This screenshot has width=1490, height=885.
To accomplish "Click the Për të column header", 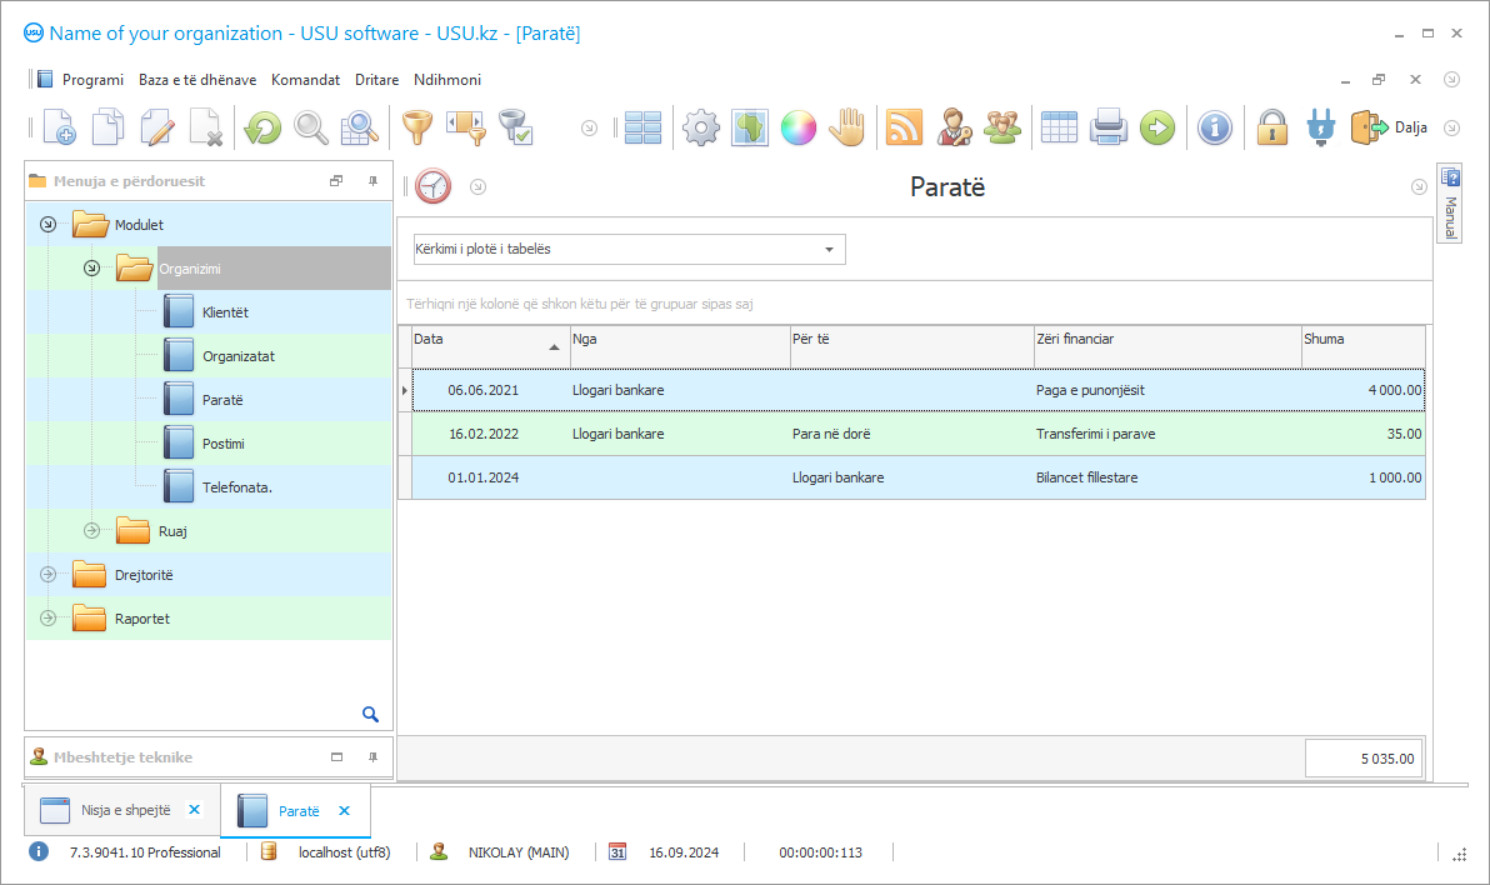I will coord(912,347).
